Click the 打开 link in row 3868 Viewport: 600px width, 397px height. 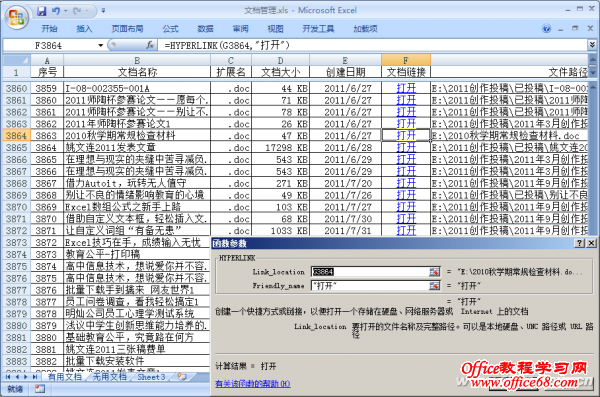tap(406, 183)
